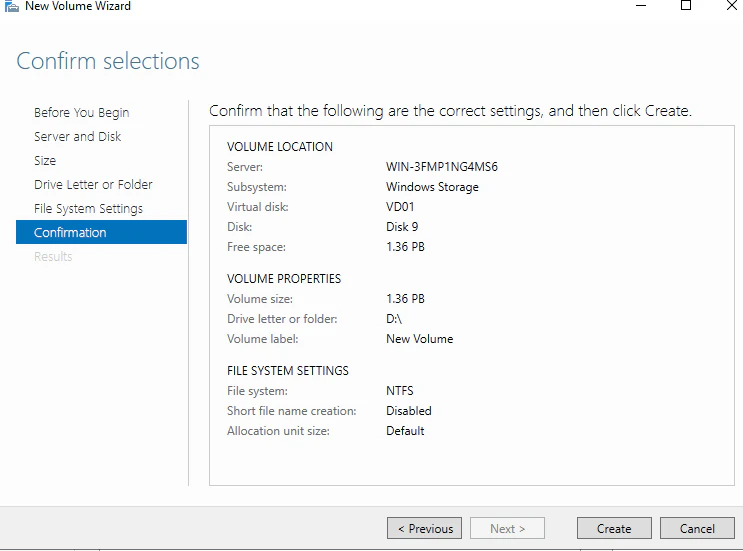Cancel the New Volume Wizard
This screenshot has height=551, width=743.
click(x=697, y=528)
